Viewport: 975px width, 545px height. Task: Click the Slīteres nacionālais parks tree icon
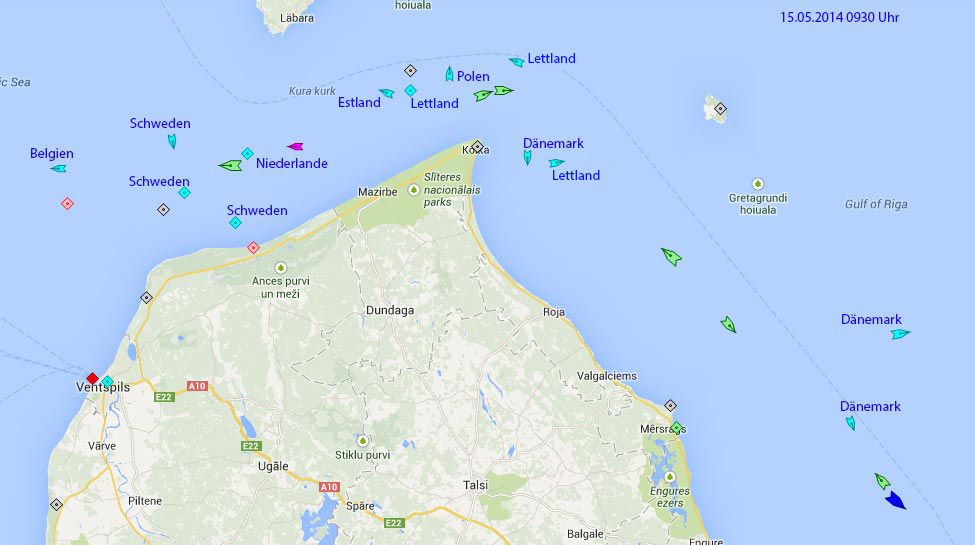click(x=413, y=189)
